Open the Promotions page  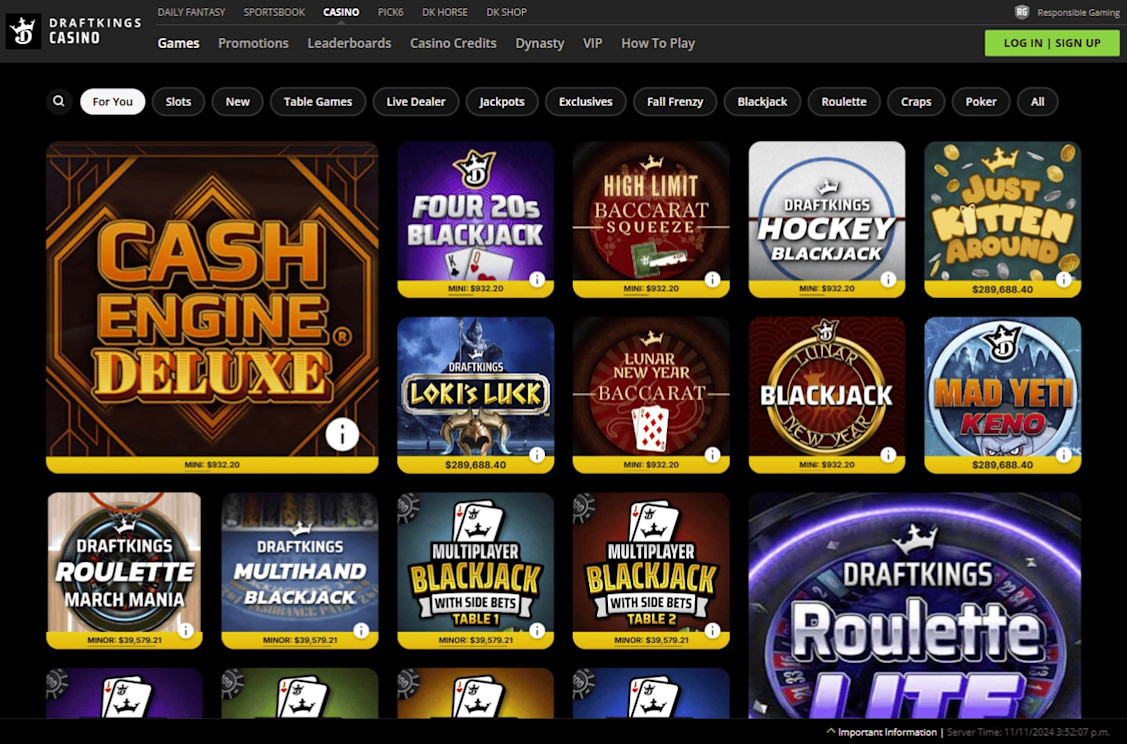253,43
